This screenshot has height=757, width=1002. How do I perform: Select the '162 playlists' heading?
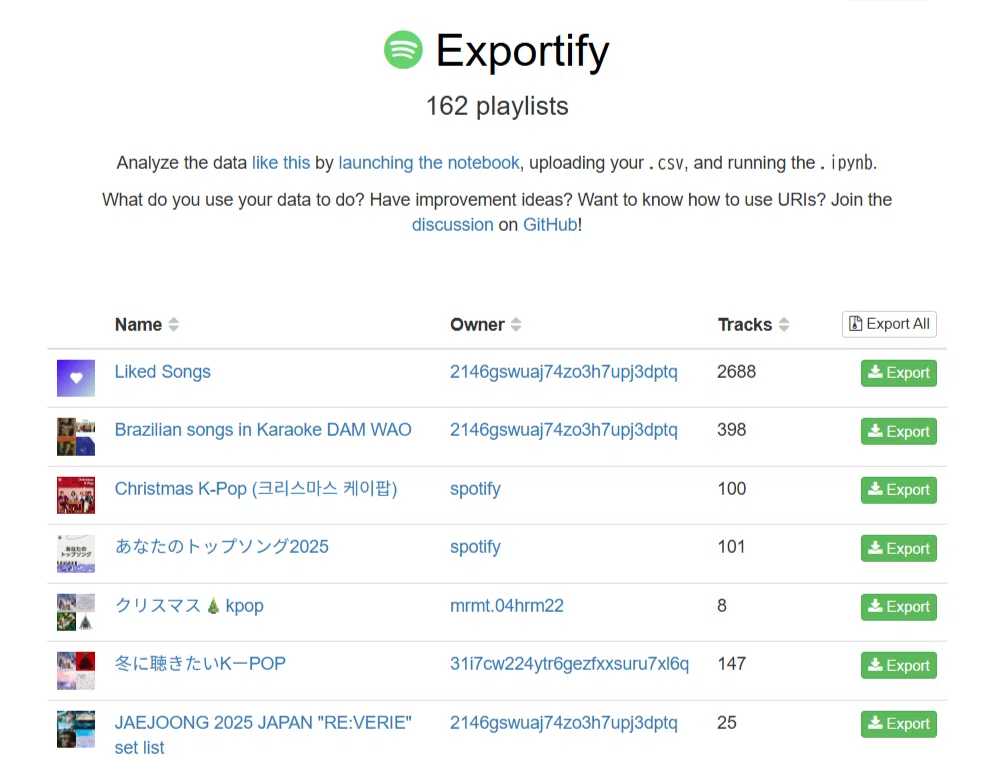[x=497, y=106]
